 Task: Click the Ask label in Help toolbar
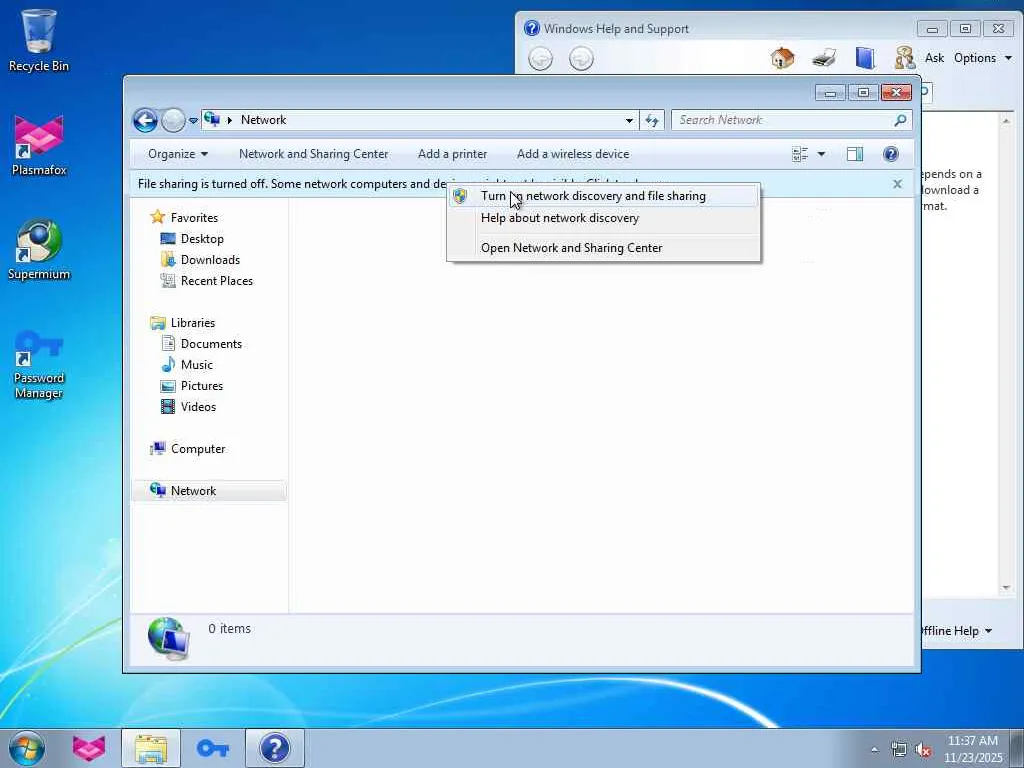934,58
